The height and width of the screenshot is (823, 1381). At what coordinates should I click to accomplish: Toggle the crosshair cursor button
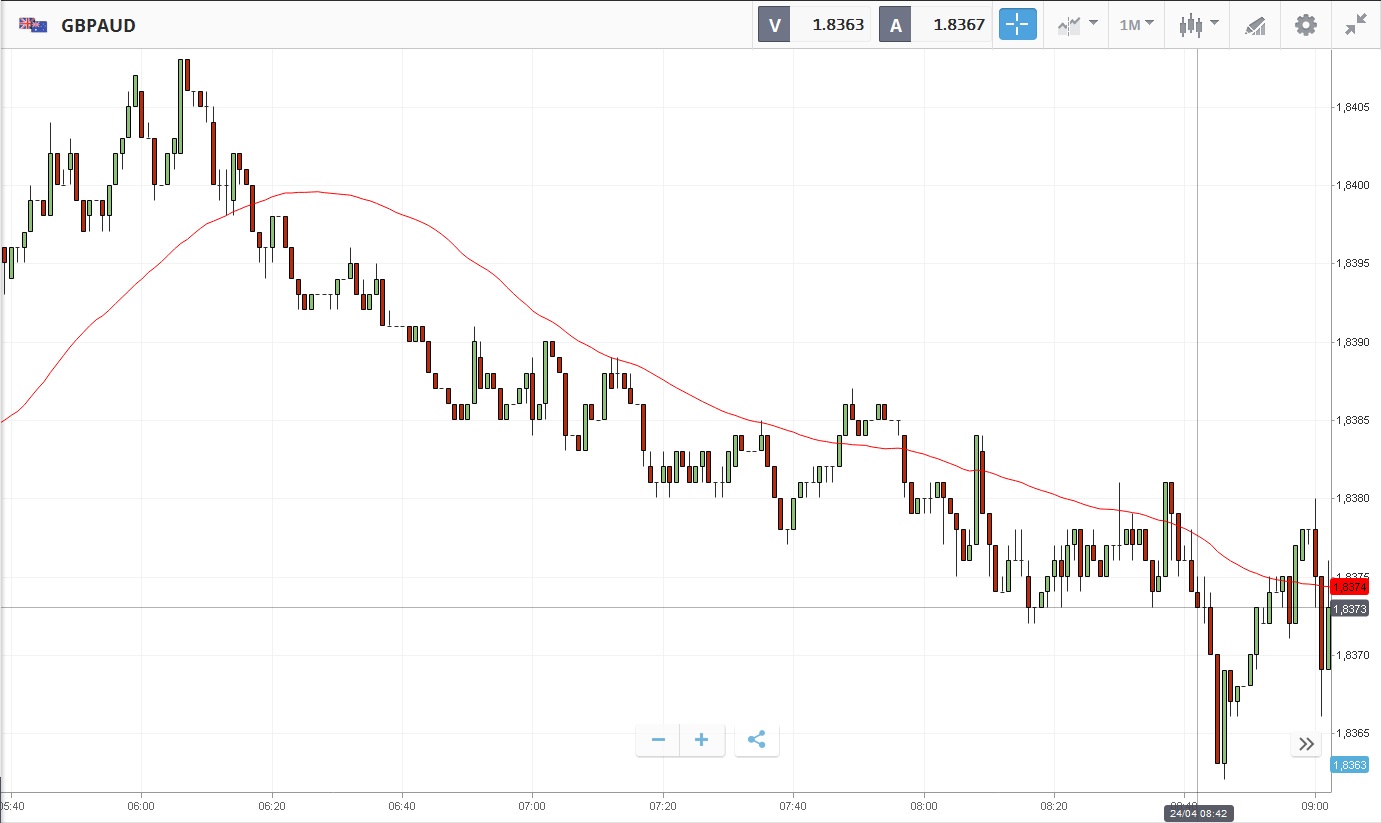1017,25
